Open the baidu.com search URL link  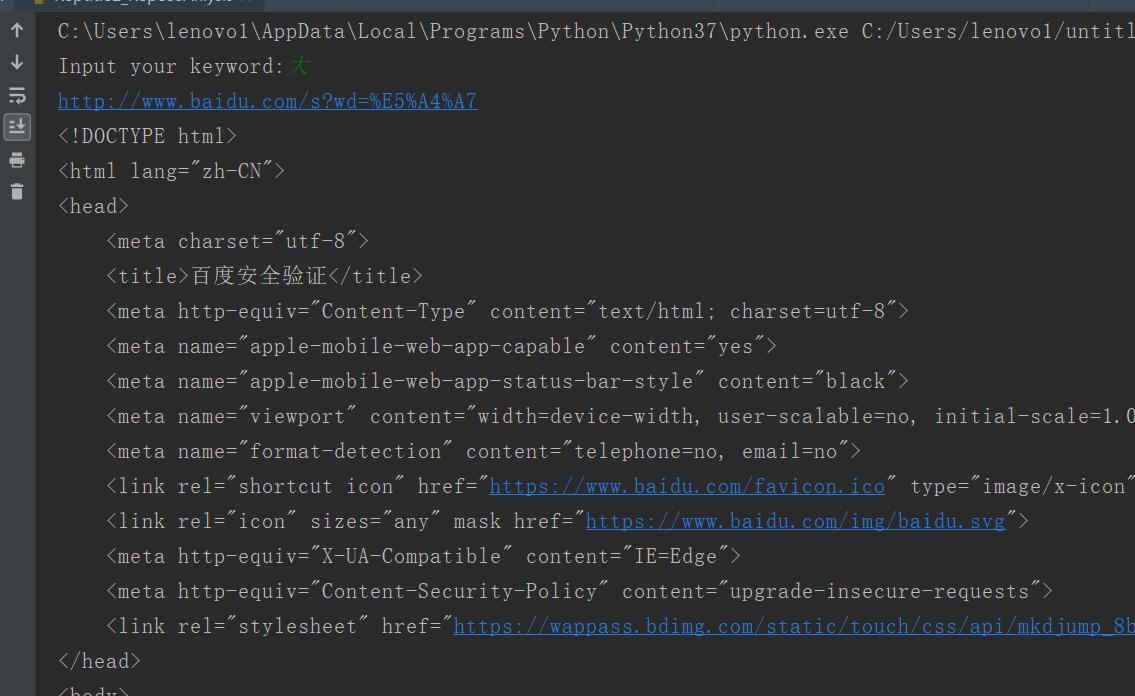point(268,101)
